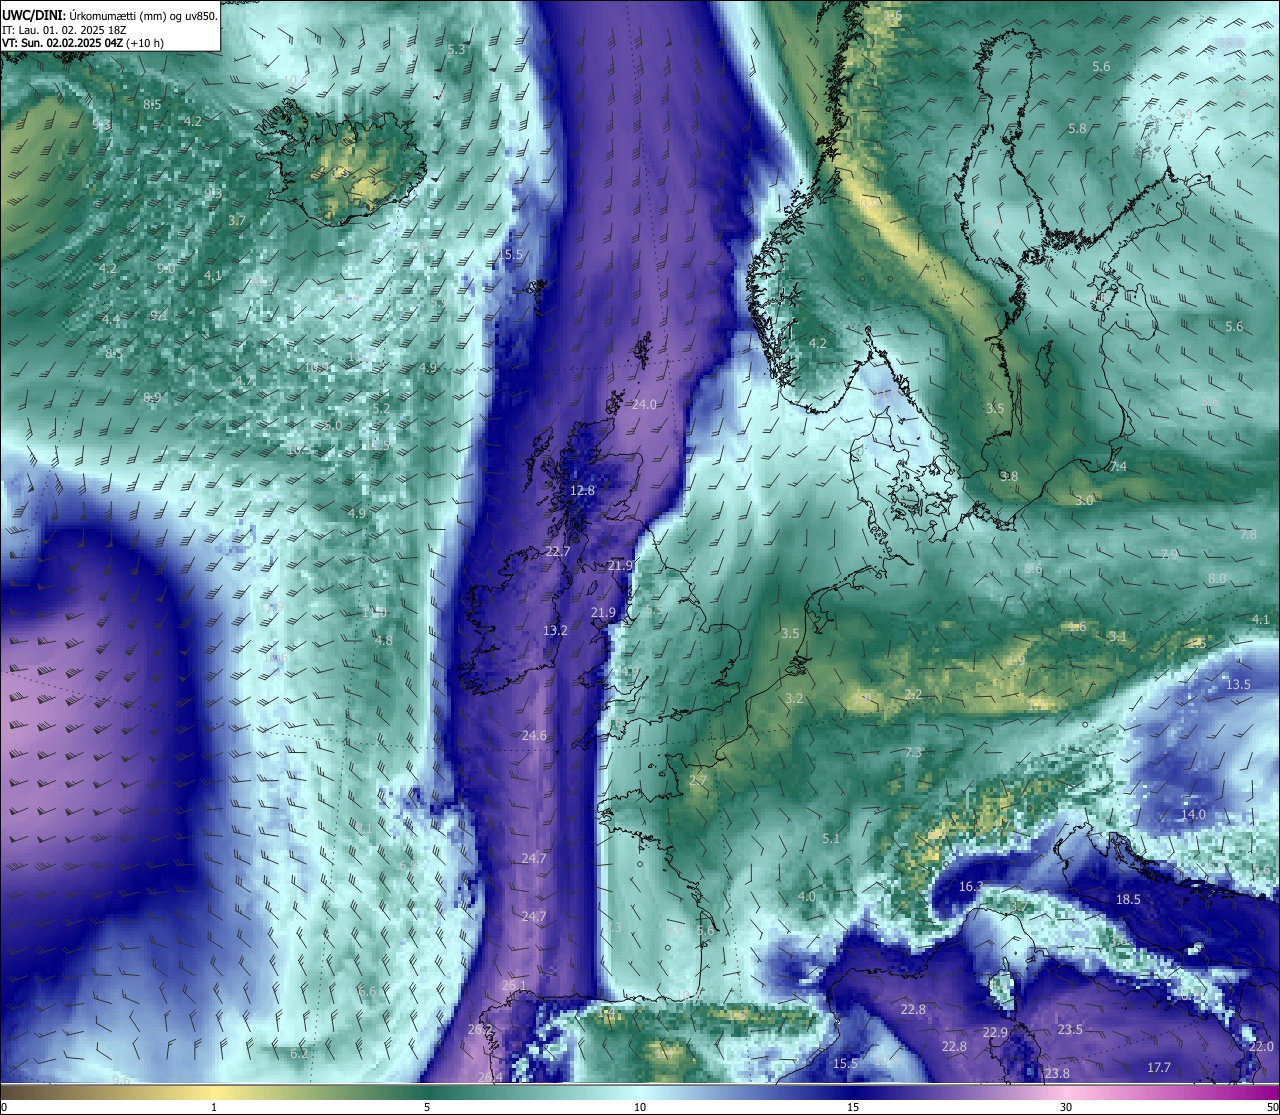Click the '24.0' value north of Scotland
The image size is (1280, 1115).
point(645,404)
